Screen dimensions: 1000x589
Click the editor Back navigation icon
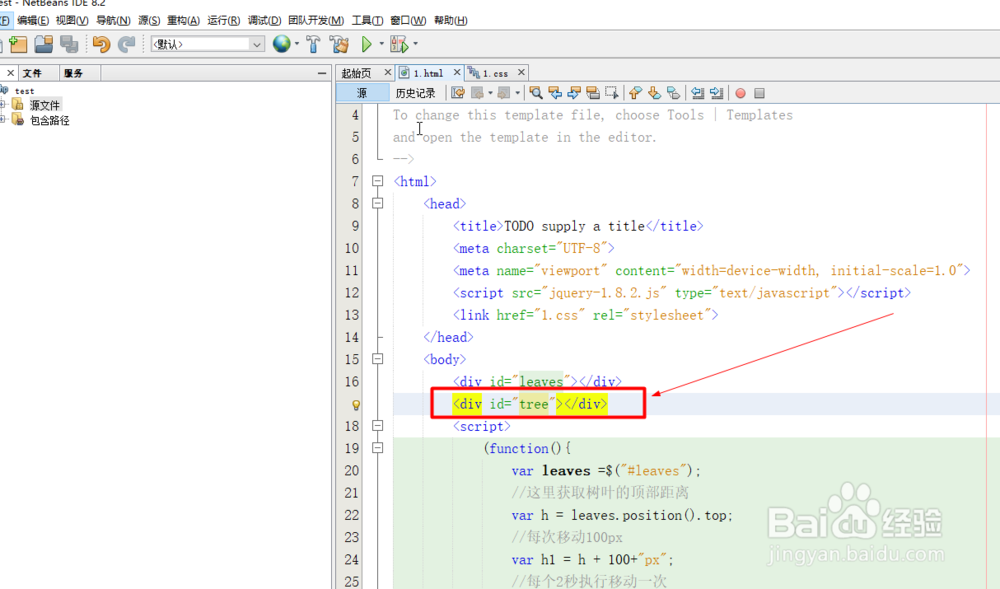click(x=477, y=93)
